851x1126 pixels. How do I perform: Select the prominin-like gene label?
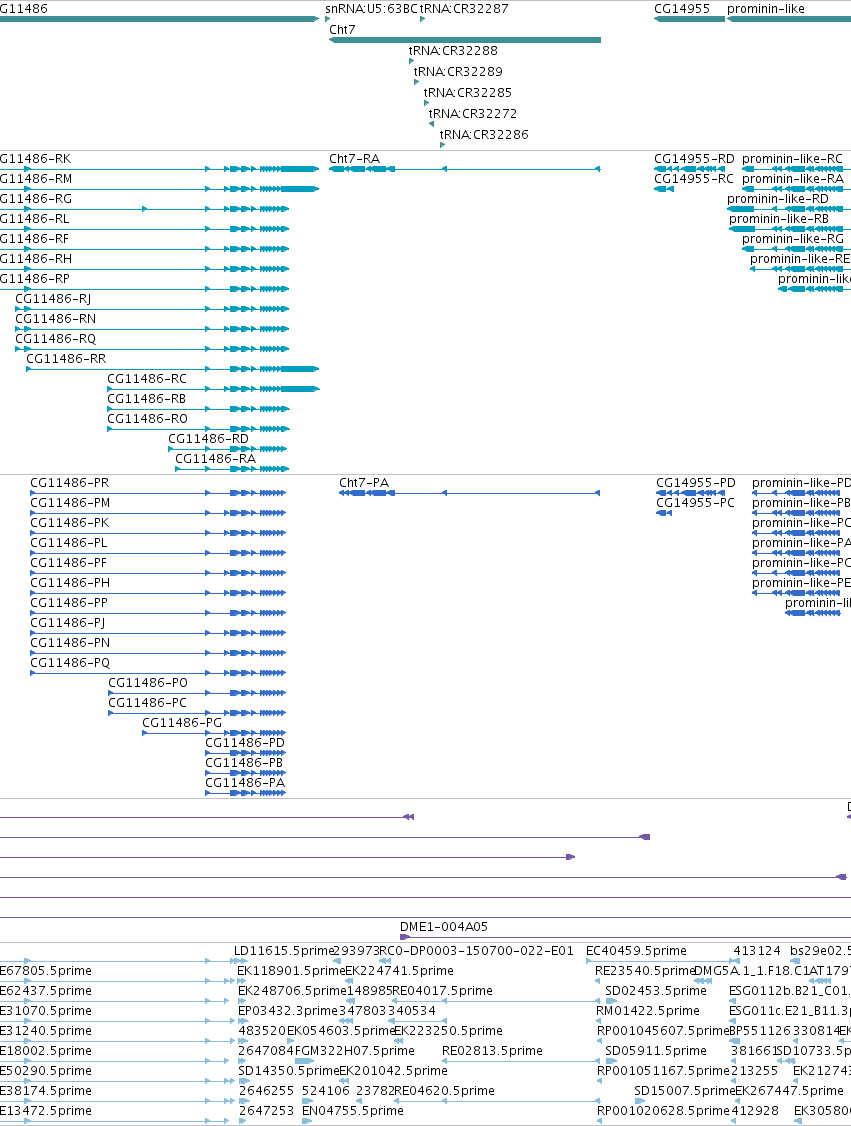pyautogui.click(x=766, y=9)
